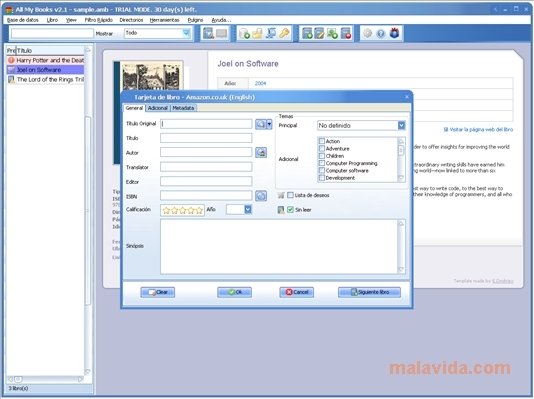Click the quick search box in toolbar

coord(52,33)
